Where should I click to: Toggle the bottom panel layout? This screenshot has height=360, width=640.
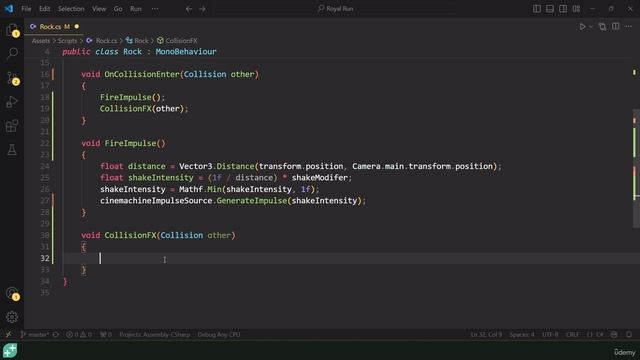tap(550, 9)
